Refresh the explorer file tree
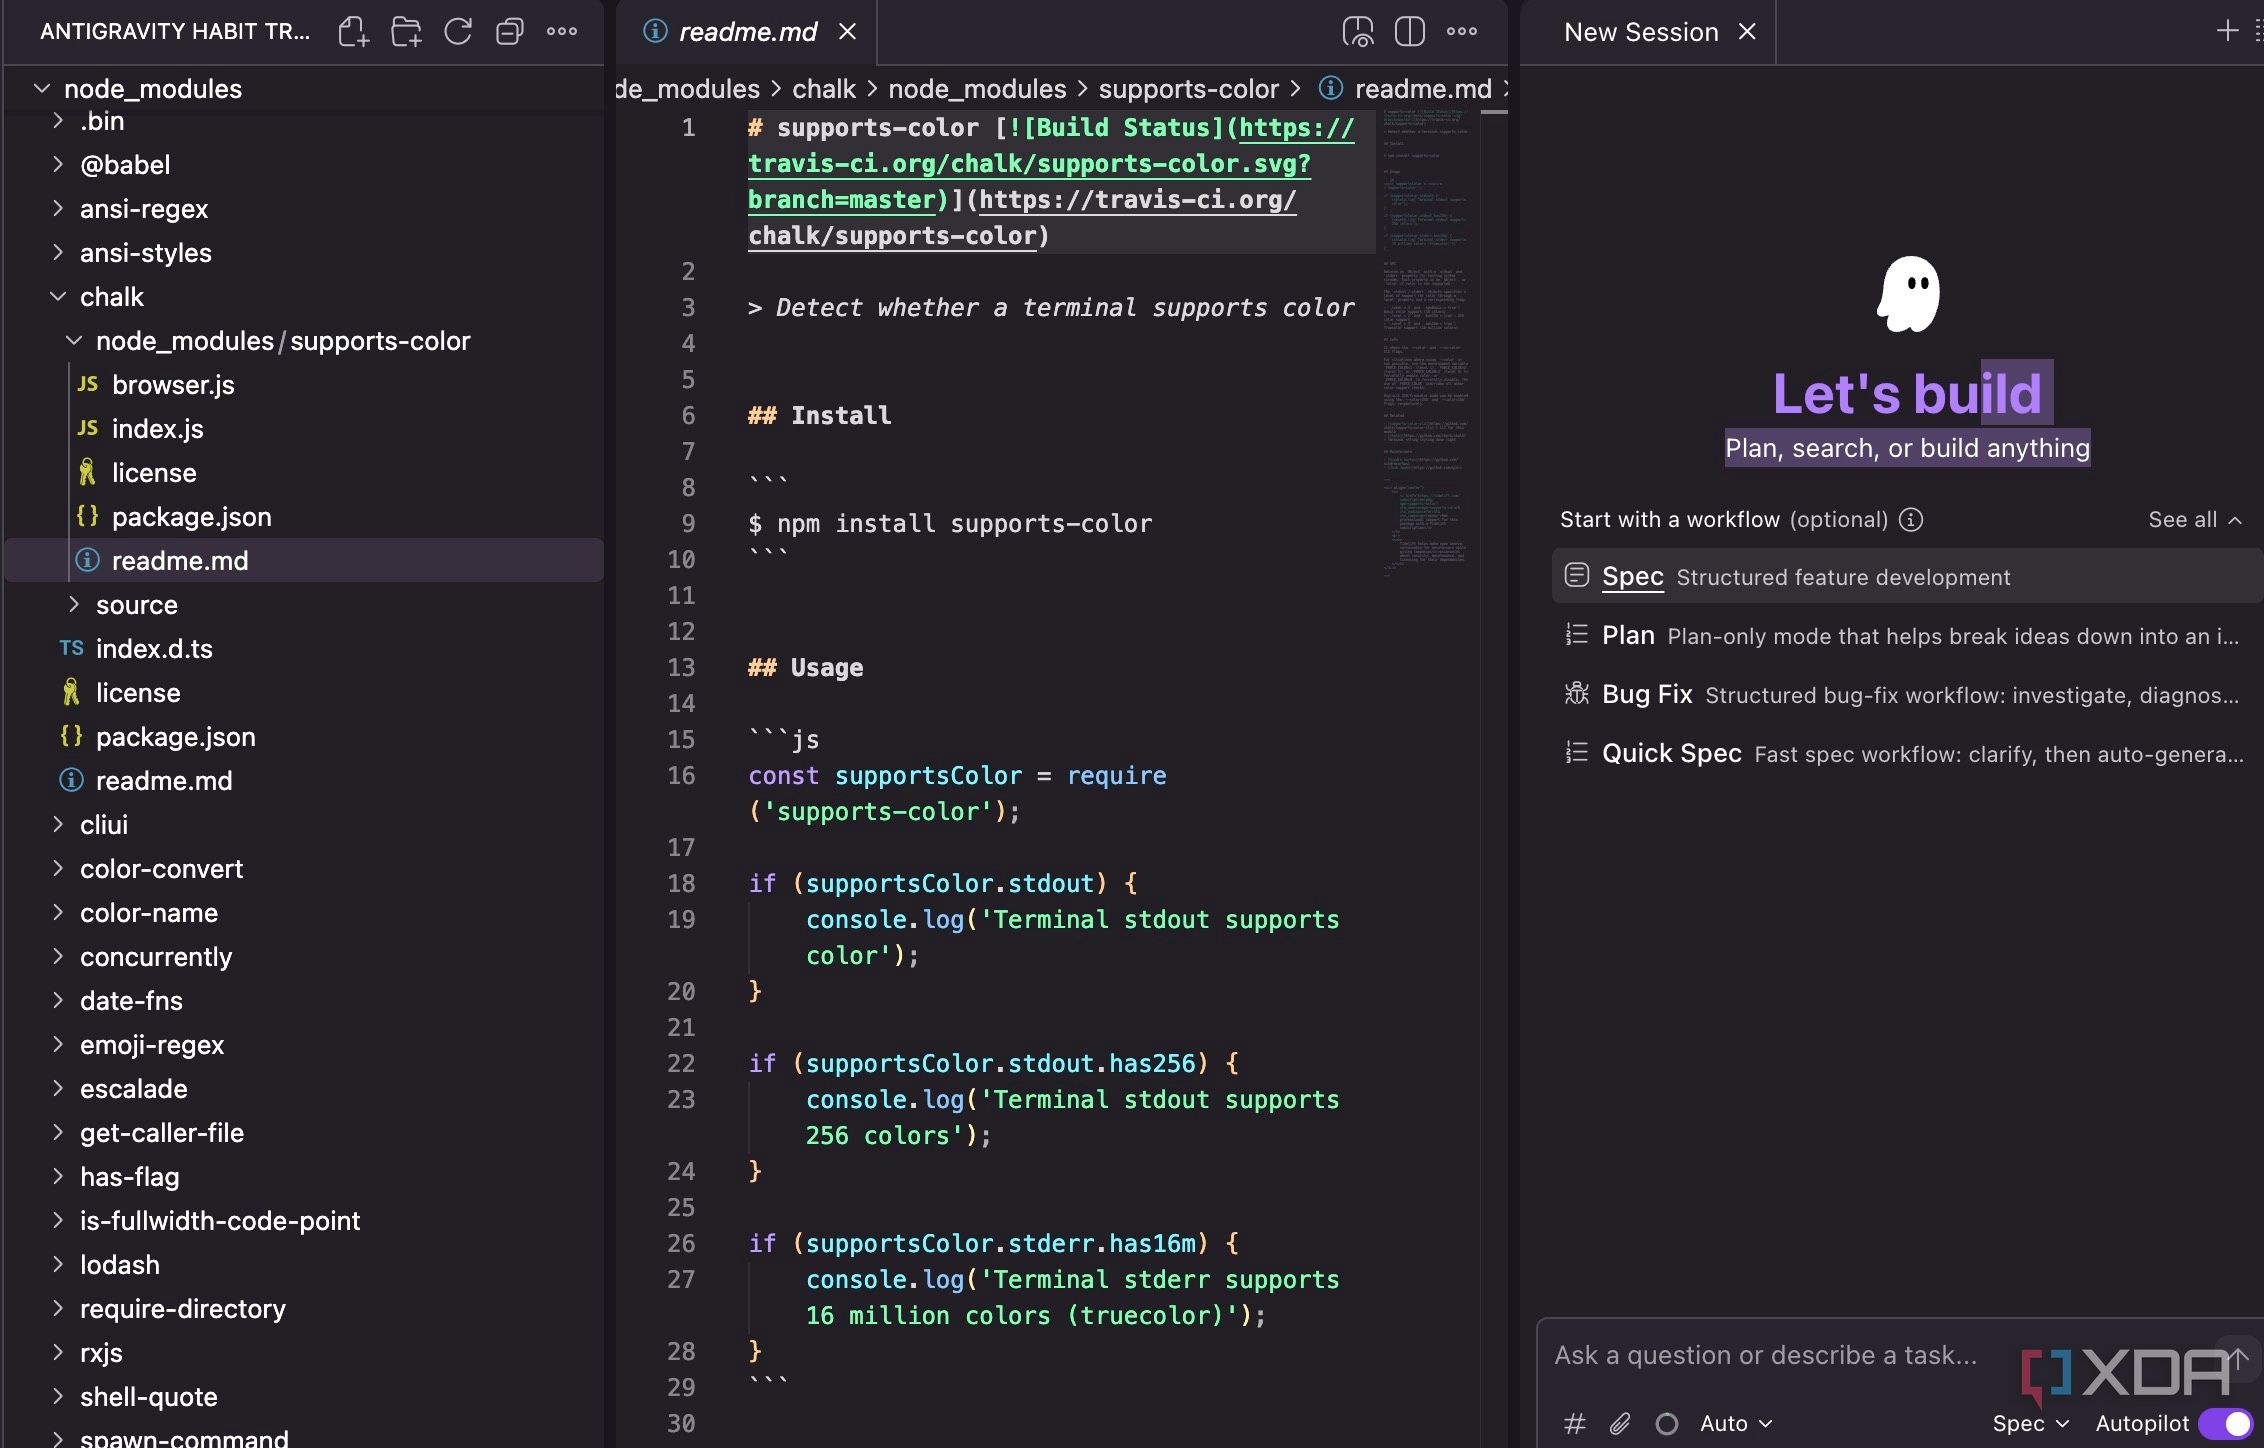Image resolution: width=2264 pixels, height=1448 pixels. pyautogui.click(x=458, y=32)
